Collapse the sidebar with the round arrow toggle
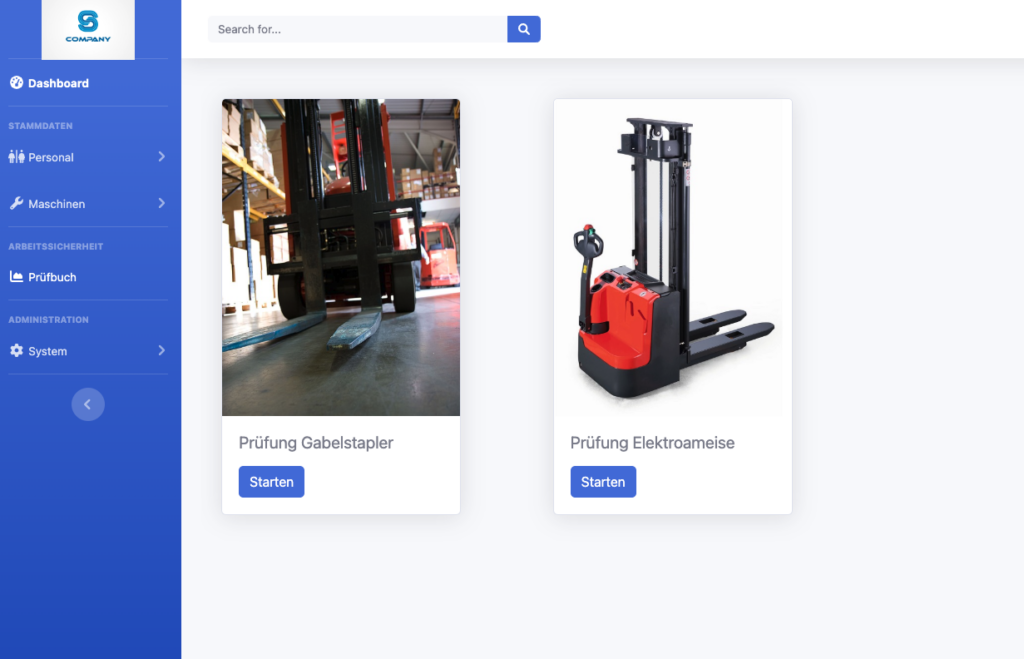This screenshot has width=1024, height=659. click(x=88, y=404)
